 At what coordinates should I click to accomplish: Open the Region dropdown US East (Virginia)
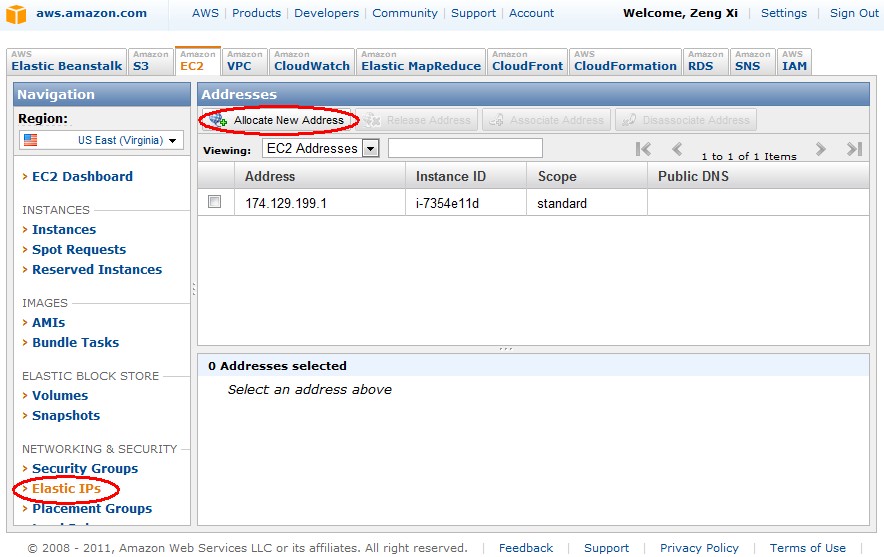pos(101,140)
